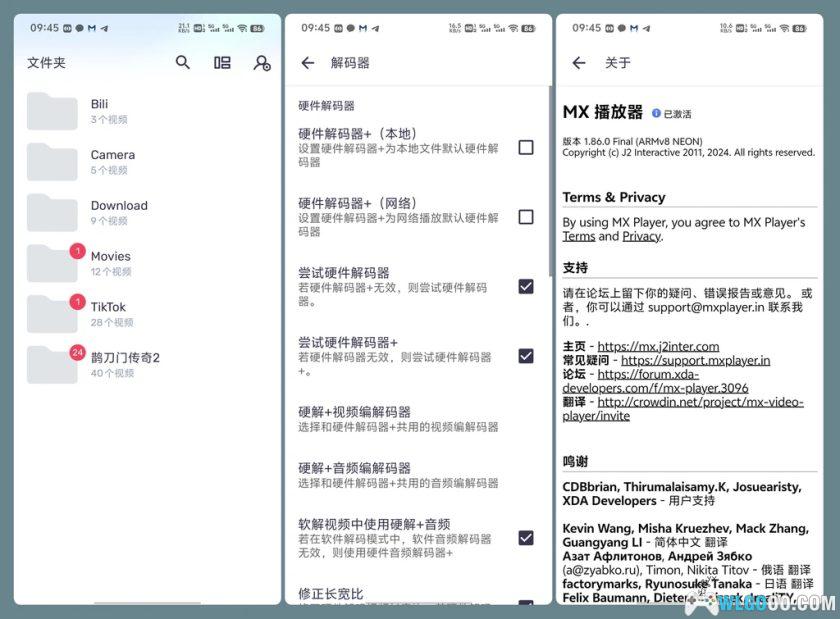Click the Camera folder icon
Viewport: 840px width, 619px height.
click(52, 161)
